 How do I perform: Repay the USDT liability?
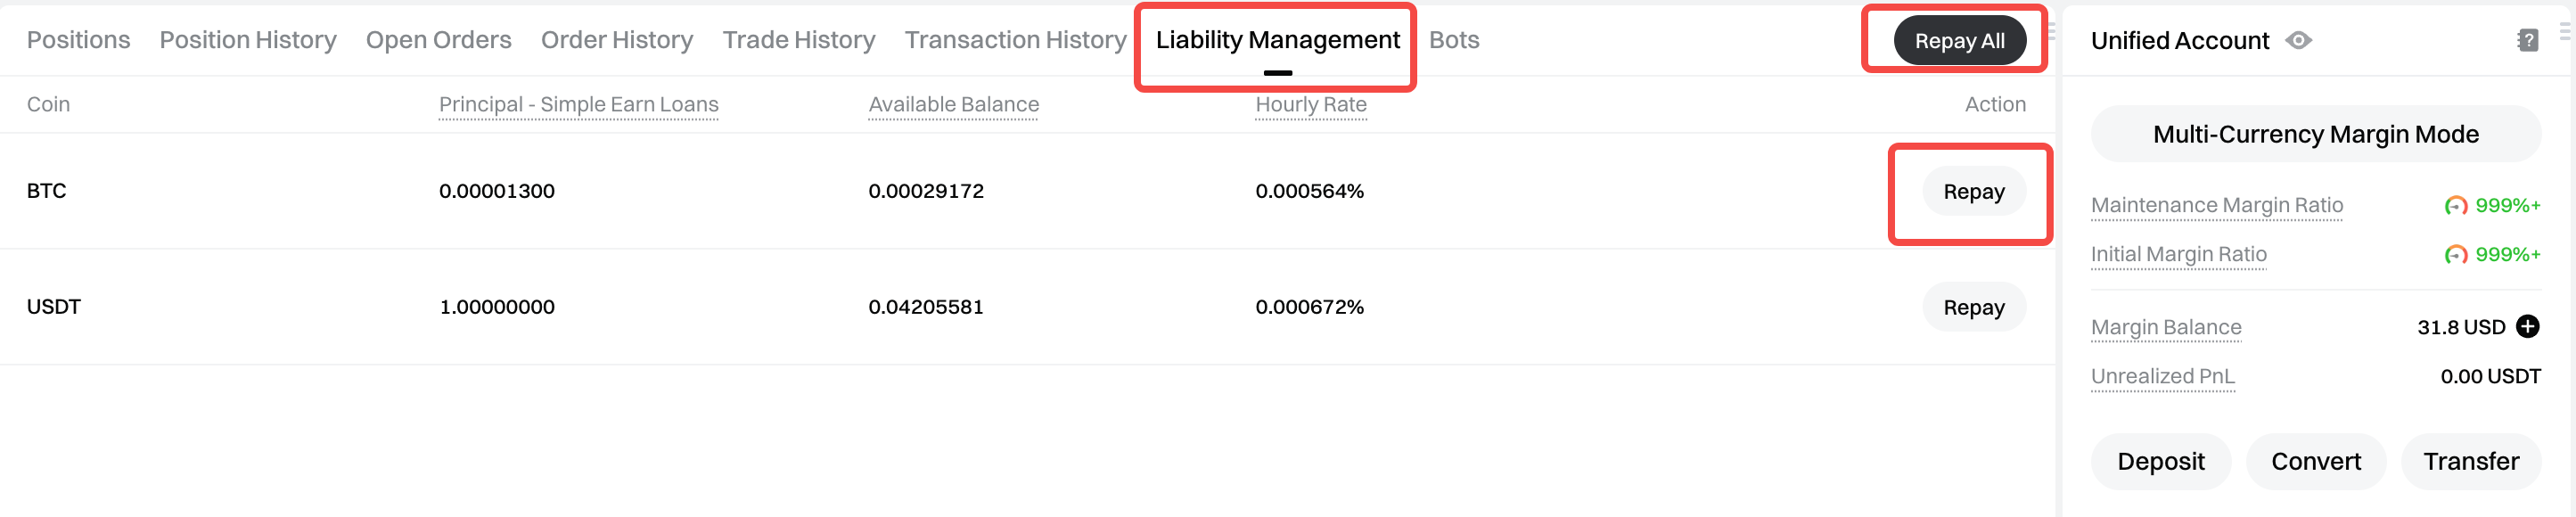[1973, 308]
